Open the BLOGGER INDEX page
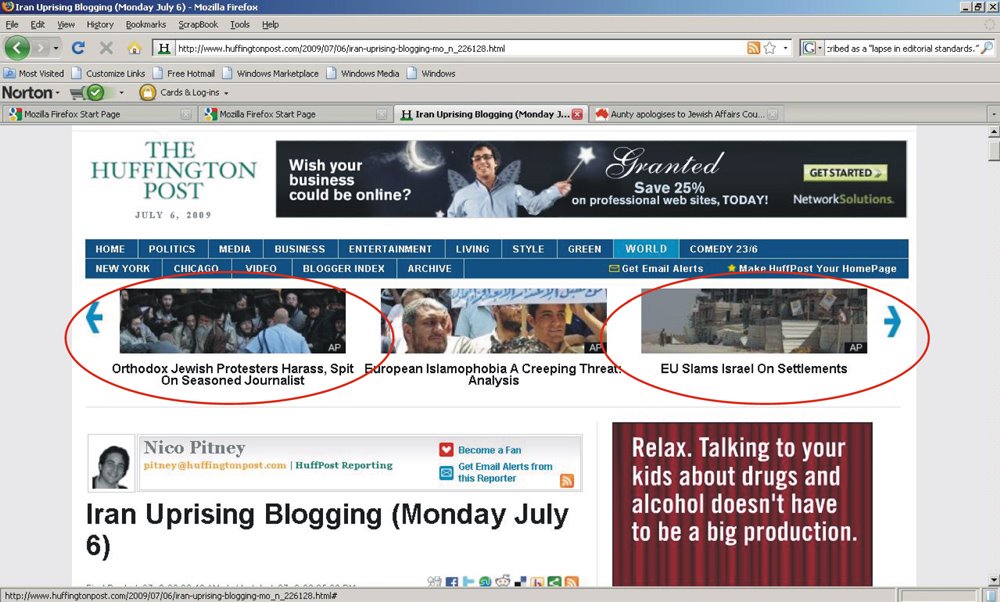Screen dimensions: 1000x602 pyautogui.click(x=344, y=268)
